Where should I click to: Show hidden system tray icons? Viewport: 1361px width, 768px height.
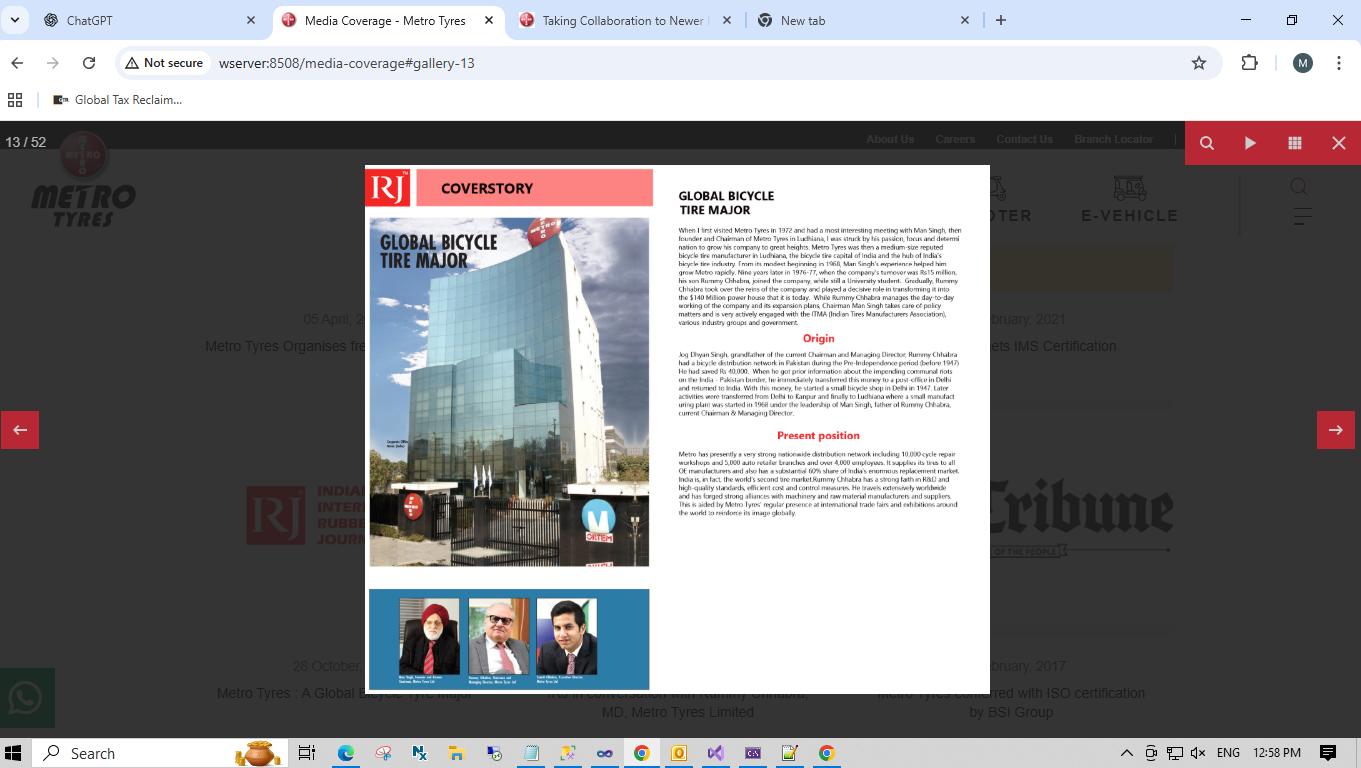click(1127, 753)
